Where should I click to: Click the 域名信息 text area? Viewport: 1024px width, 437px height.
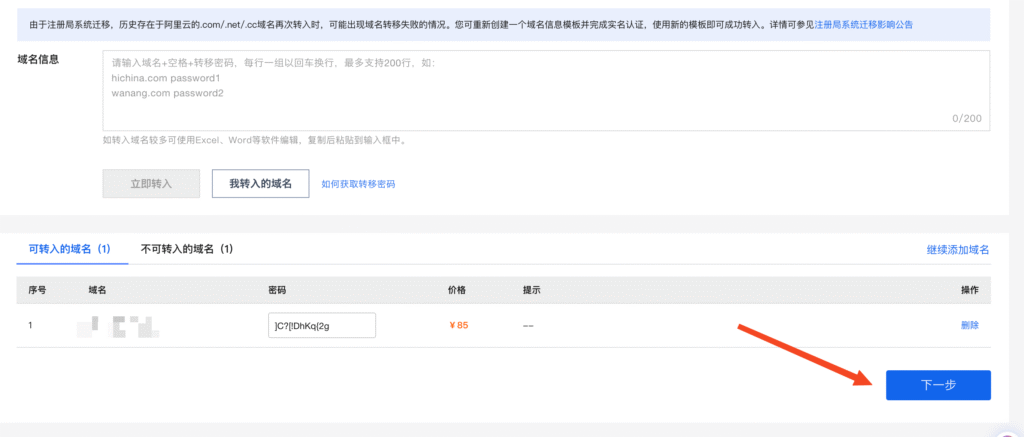pyautogui.click(x=545, y=90)
